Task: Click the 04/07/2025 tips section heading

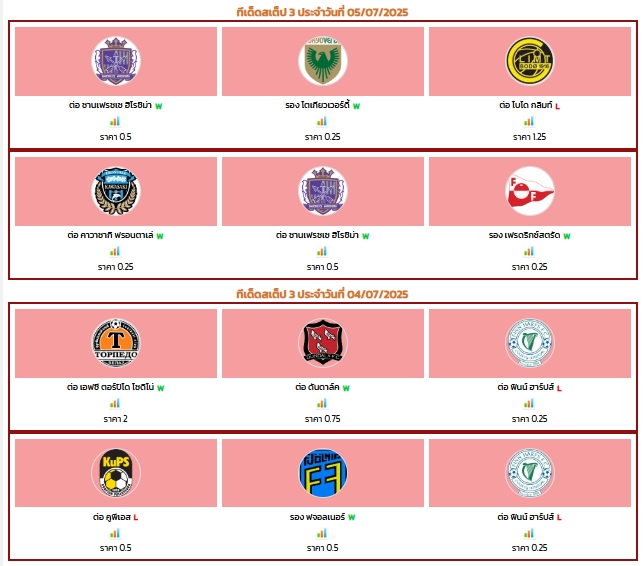Action: pyautogui.click(x=322, y=294)
